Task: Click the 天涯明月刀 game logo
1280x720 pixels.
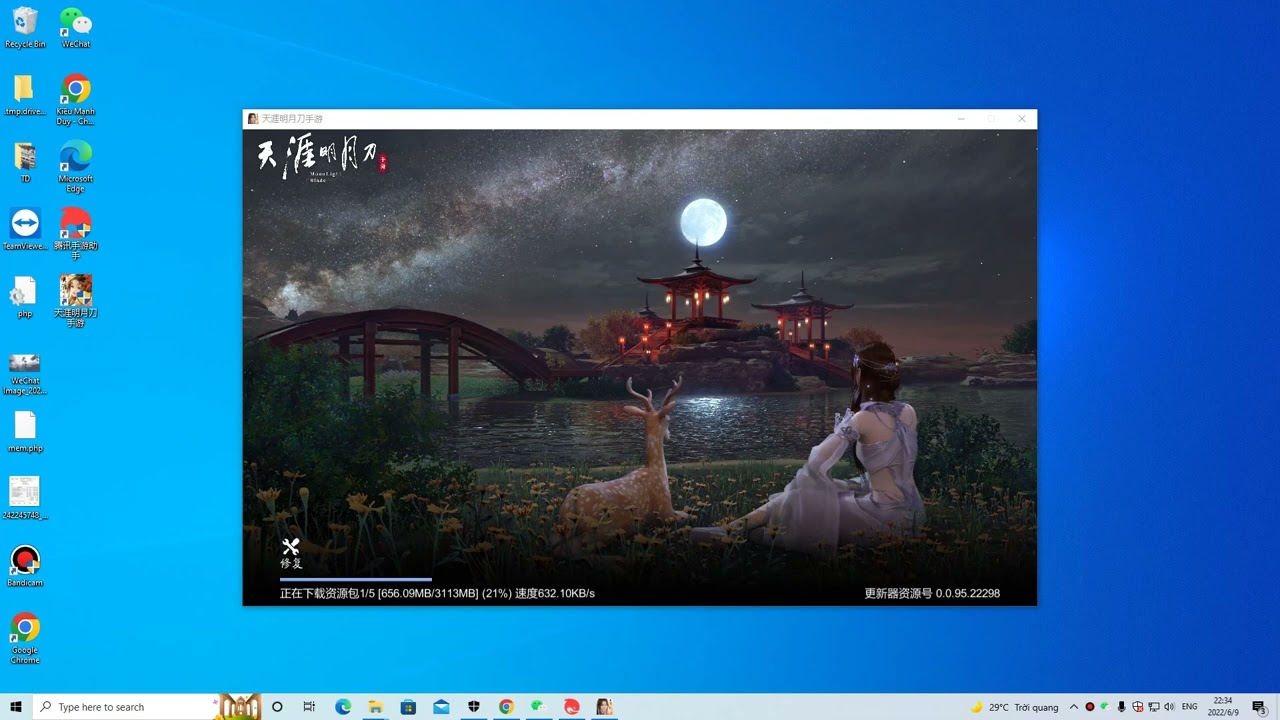Action: click(x=322, y=159)
